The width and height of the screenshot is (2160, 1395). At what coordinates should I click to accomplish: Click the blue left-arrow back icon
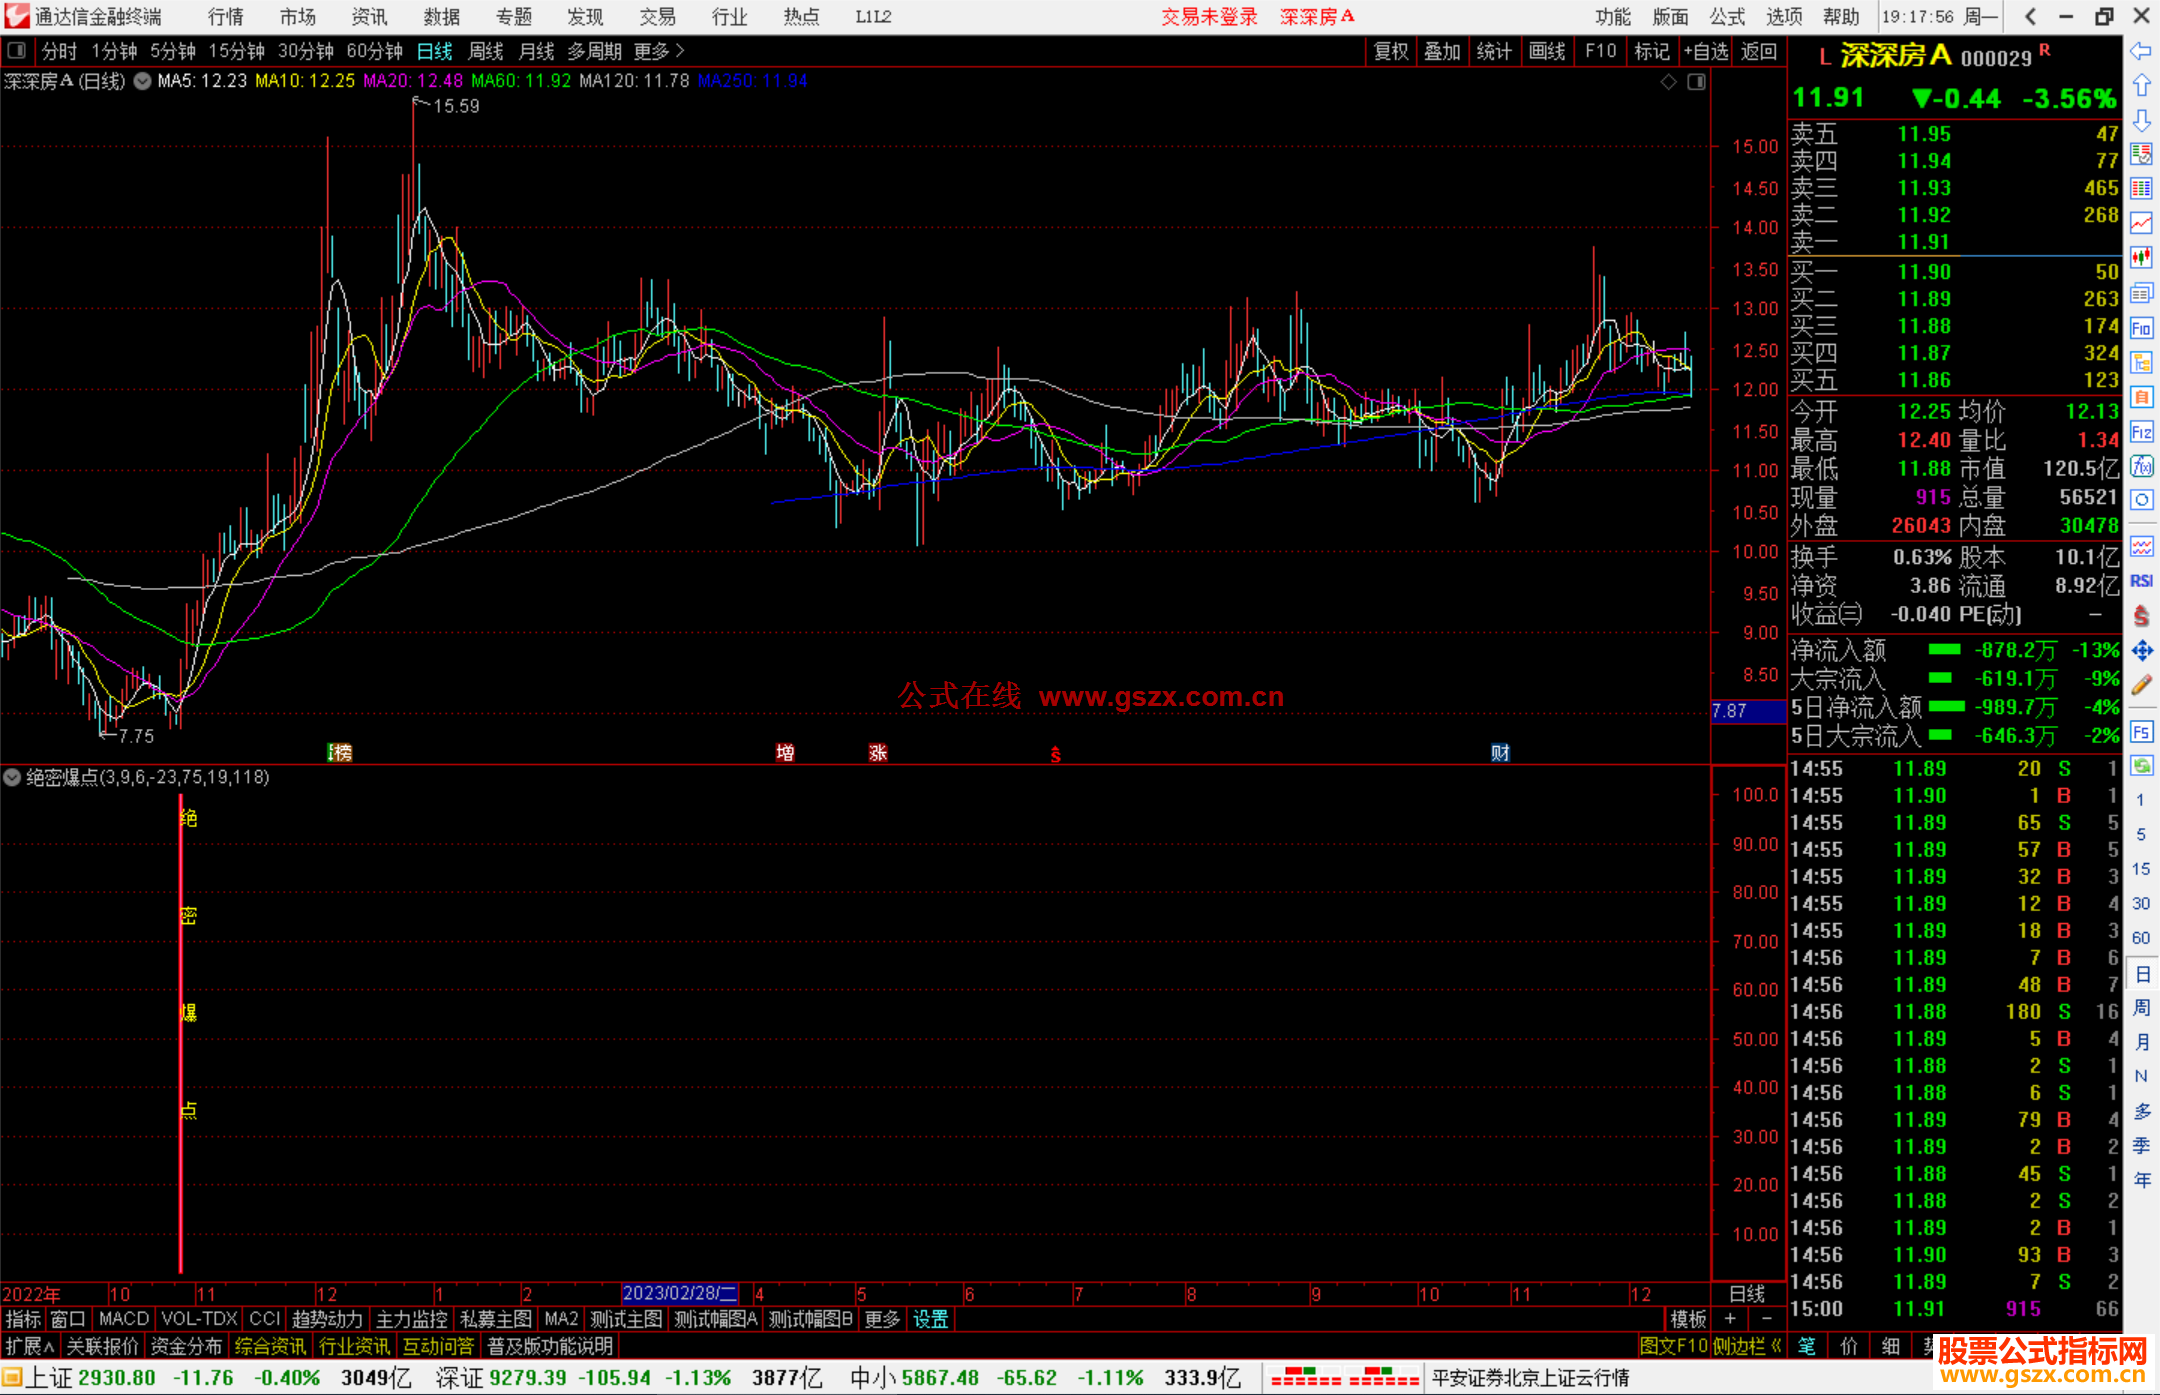[x=2141, y=51]
